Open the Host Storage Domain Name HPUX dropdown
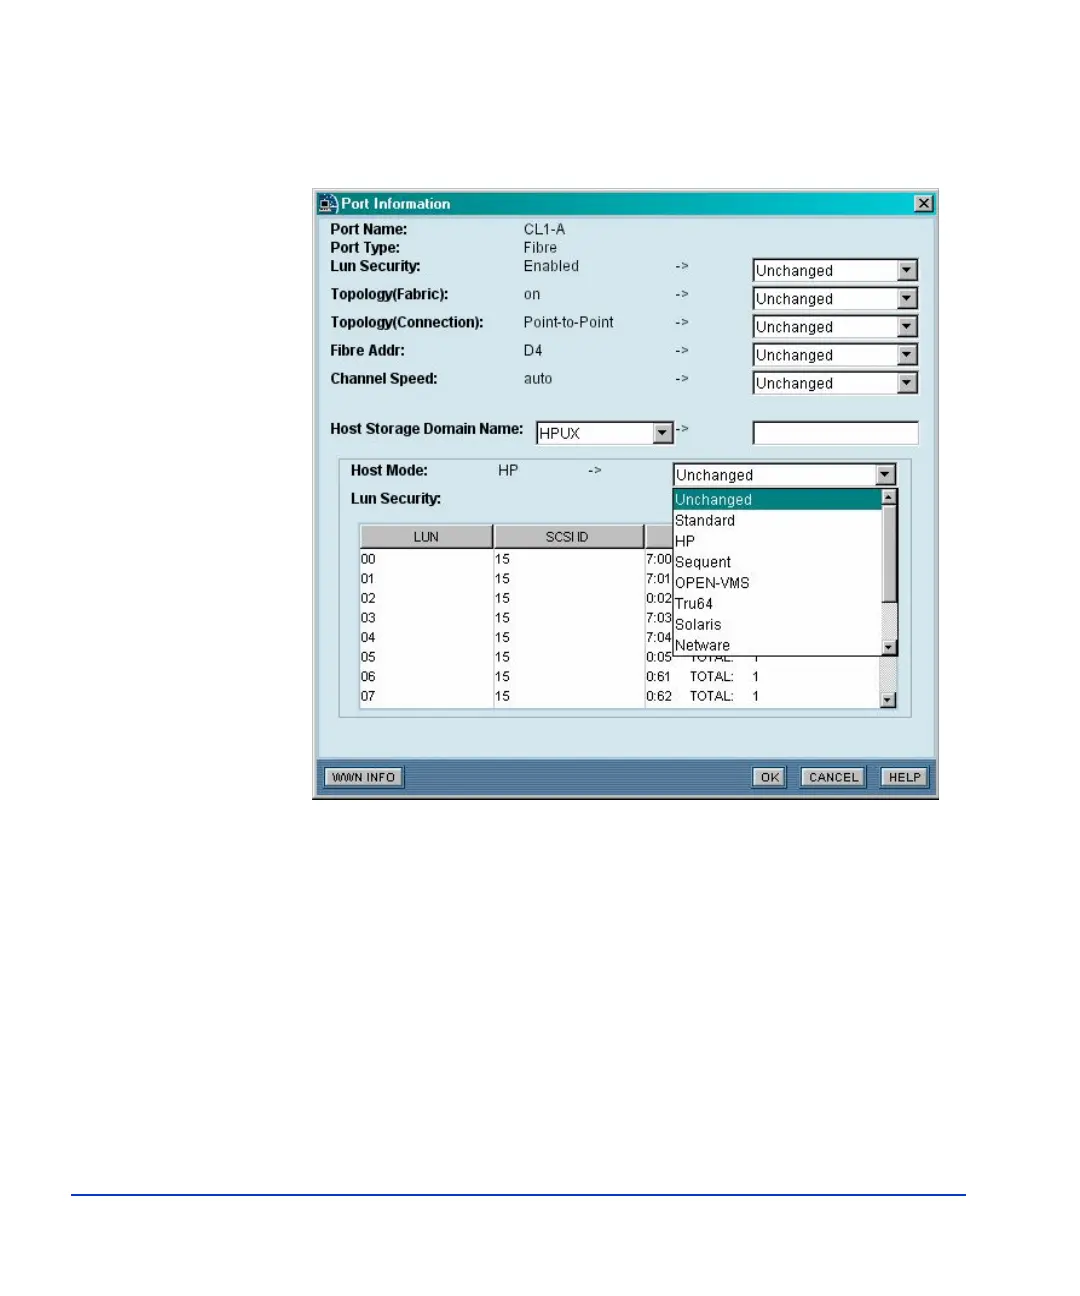1080x1296 pixels. [605, 433]
